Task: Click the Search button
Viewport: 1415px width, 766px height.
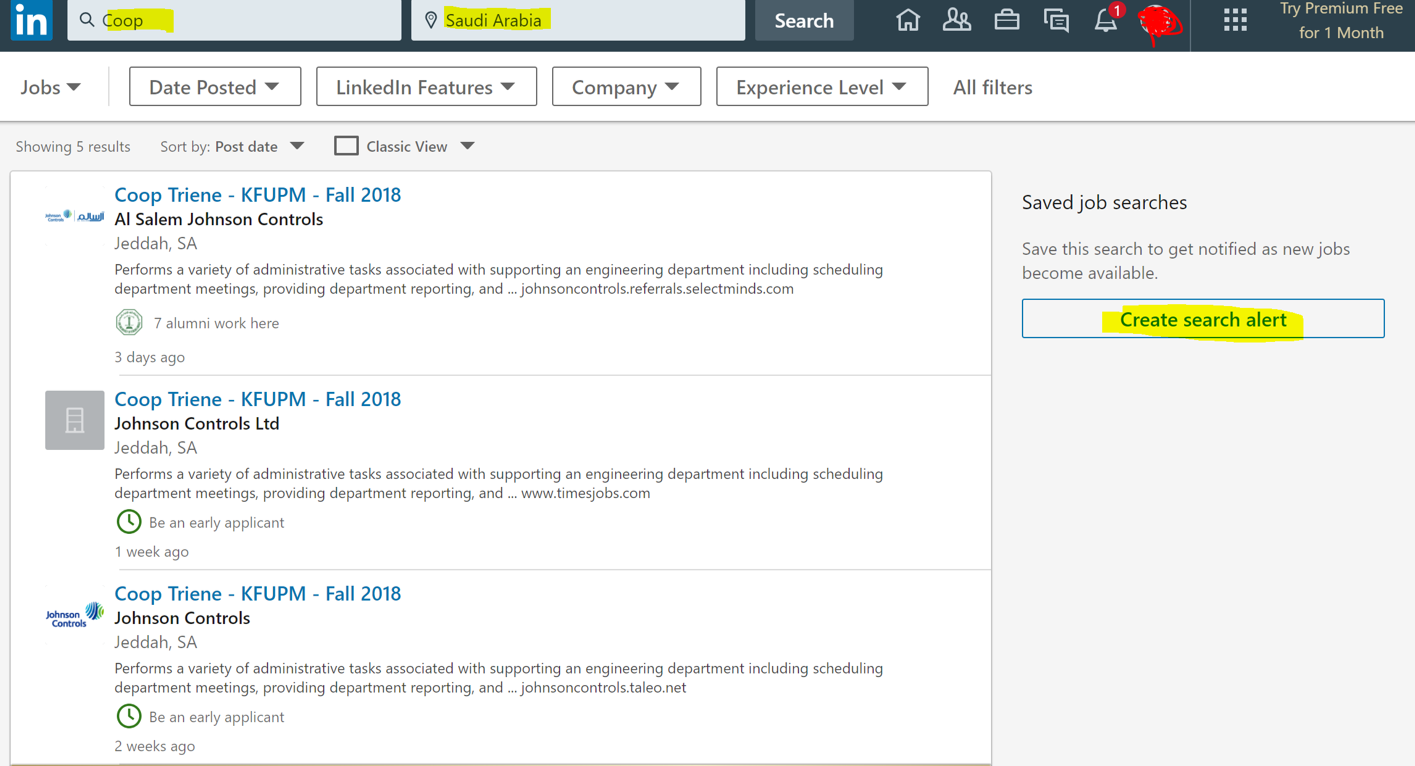Action: click(x=804, y=20)
